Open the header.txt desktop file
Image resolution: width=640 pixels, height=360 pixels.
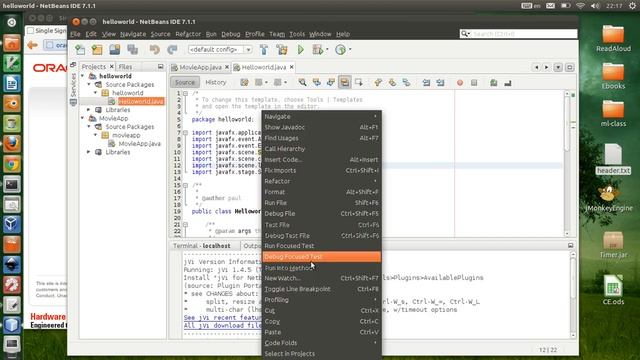click(613, 159)
